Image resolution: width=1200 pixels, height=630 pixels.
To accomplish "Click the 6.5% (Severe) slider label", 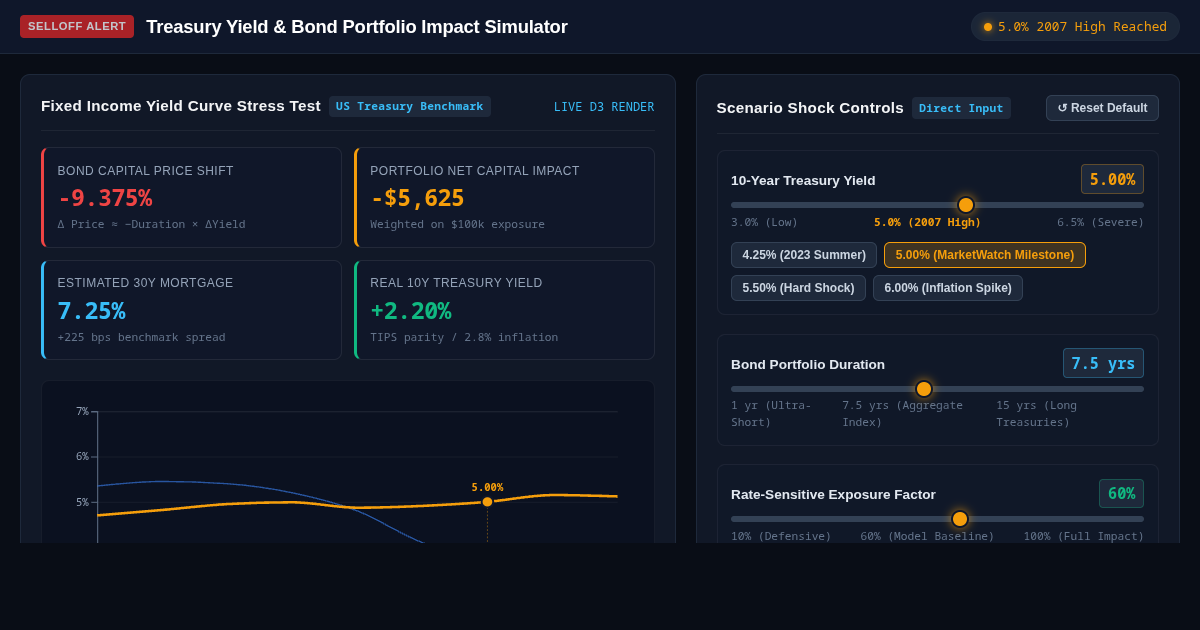I will point(1100,222).
